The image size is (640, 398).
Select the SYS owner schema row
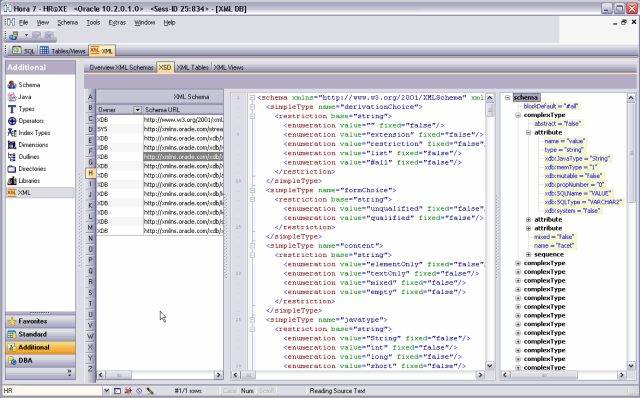pyautogui.click(x=160, y=129)
